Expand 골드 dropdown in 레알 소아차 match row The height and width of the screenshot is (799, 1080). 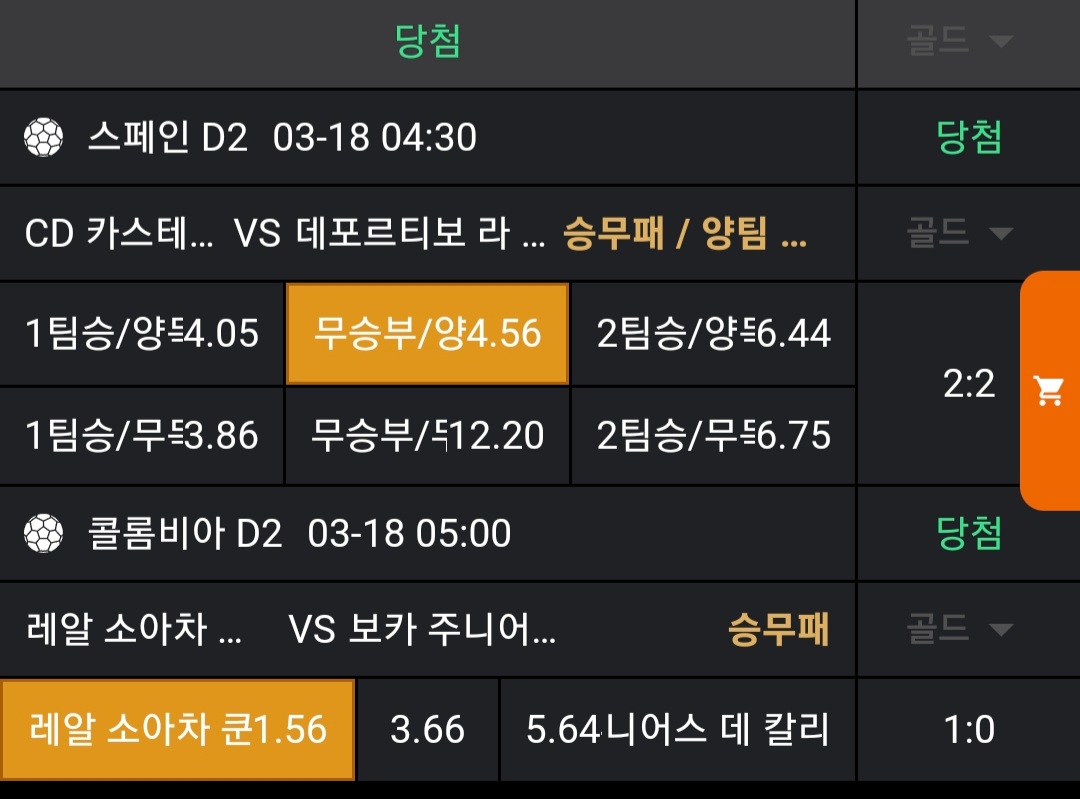959,629
